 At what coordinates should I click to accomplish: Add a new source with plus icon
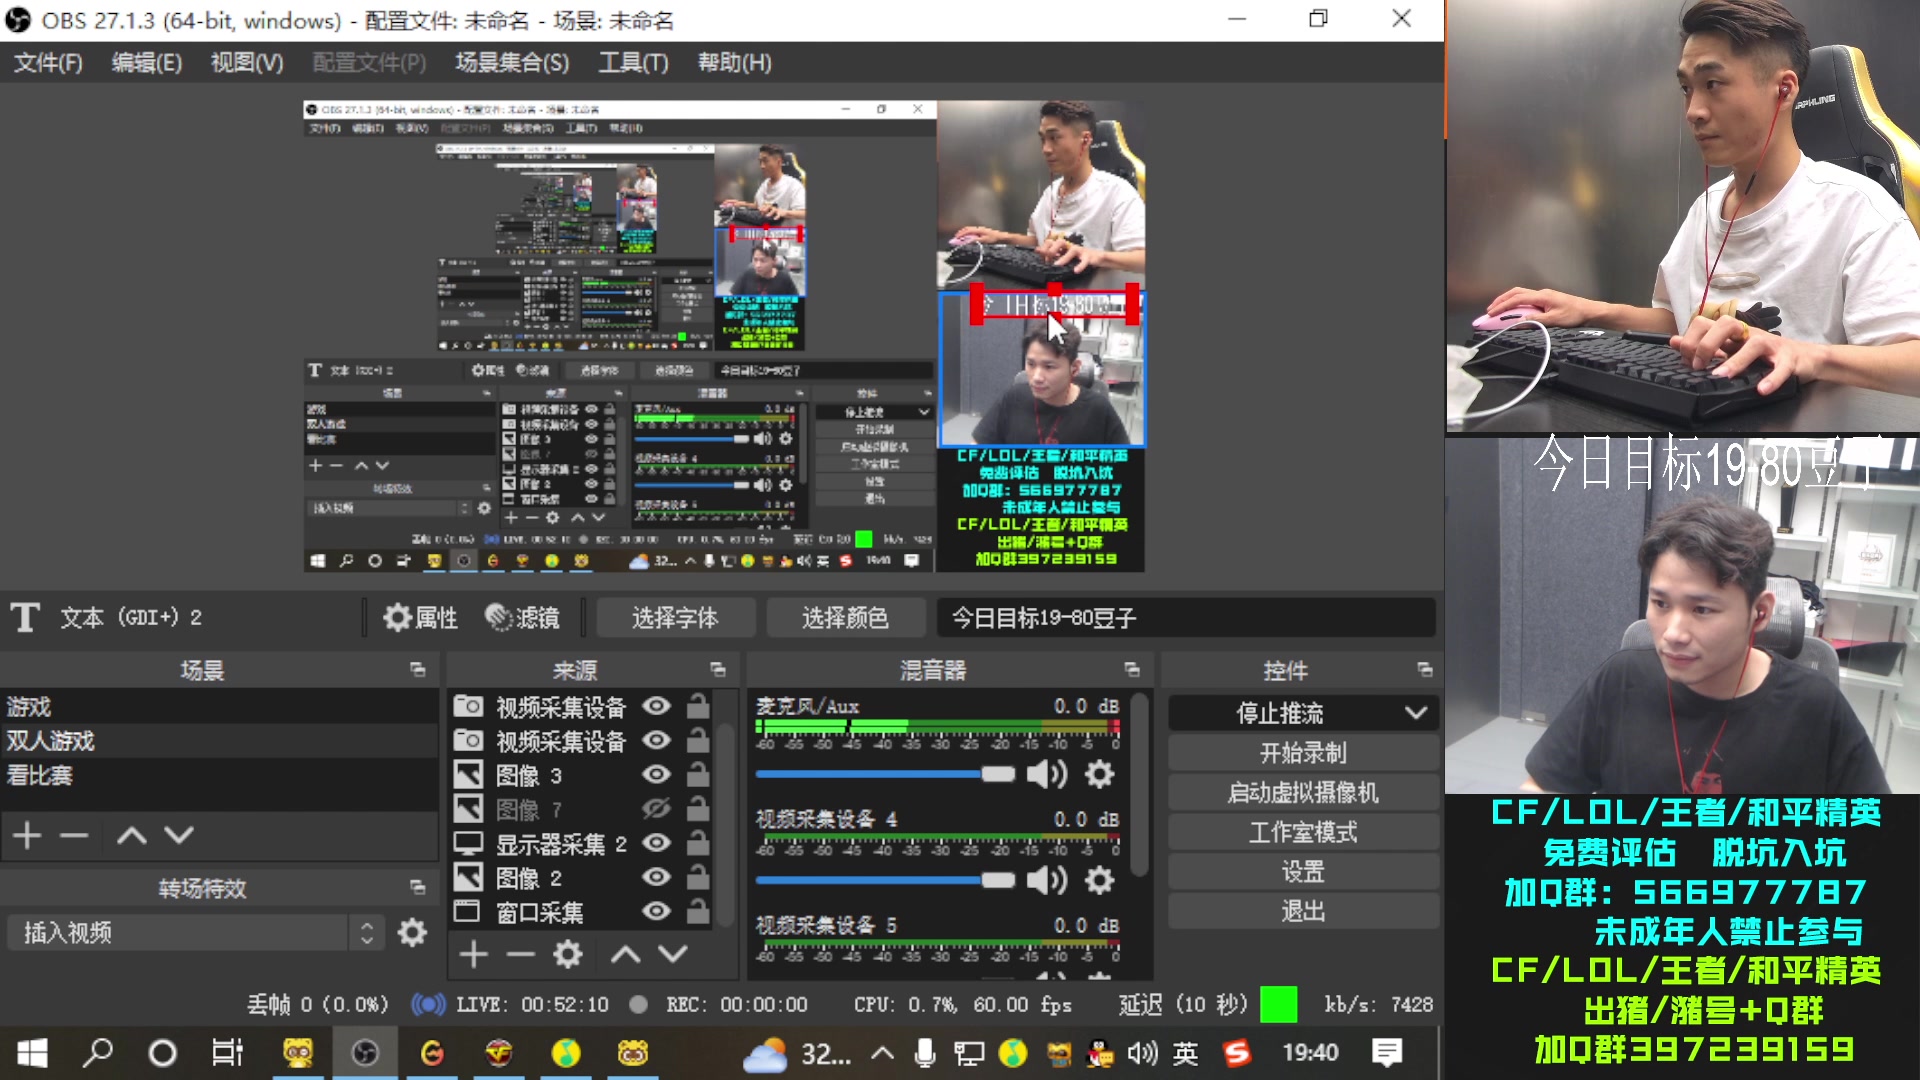click(473, 954)
